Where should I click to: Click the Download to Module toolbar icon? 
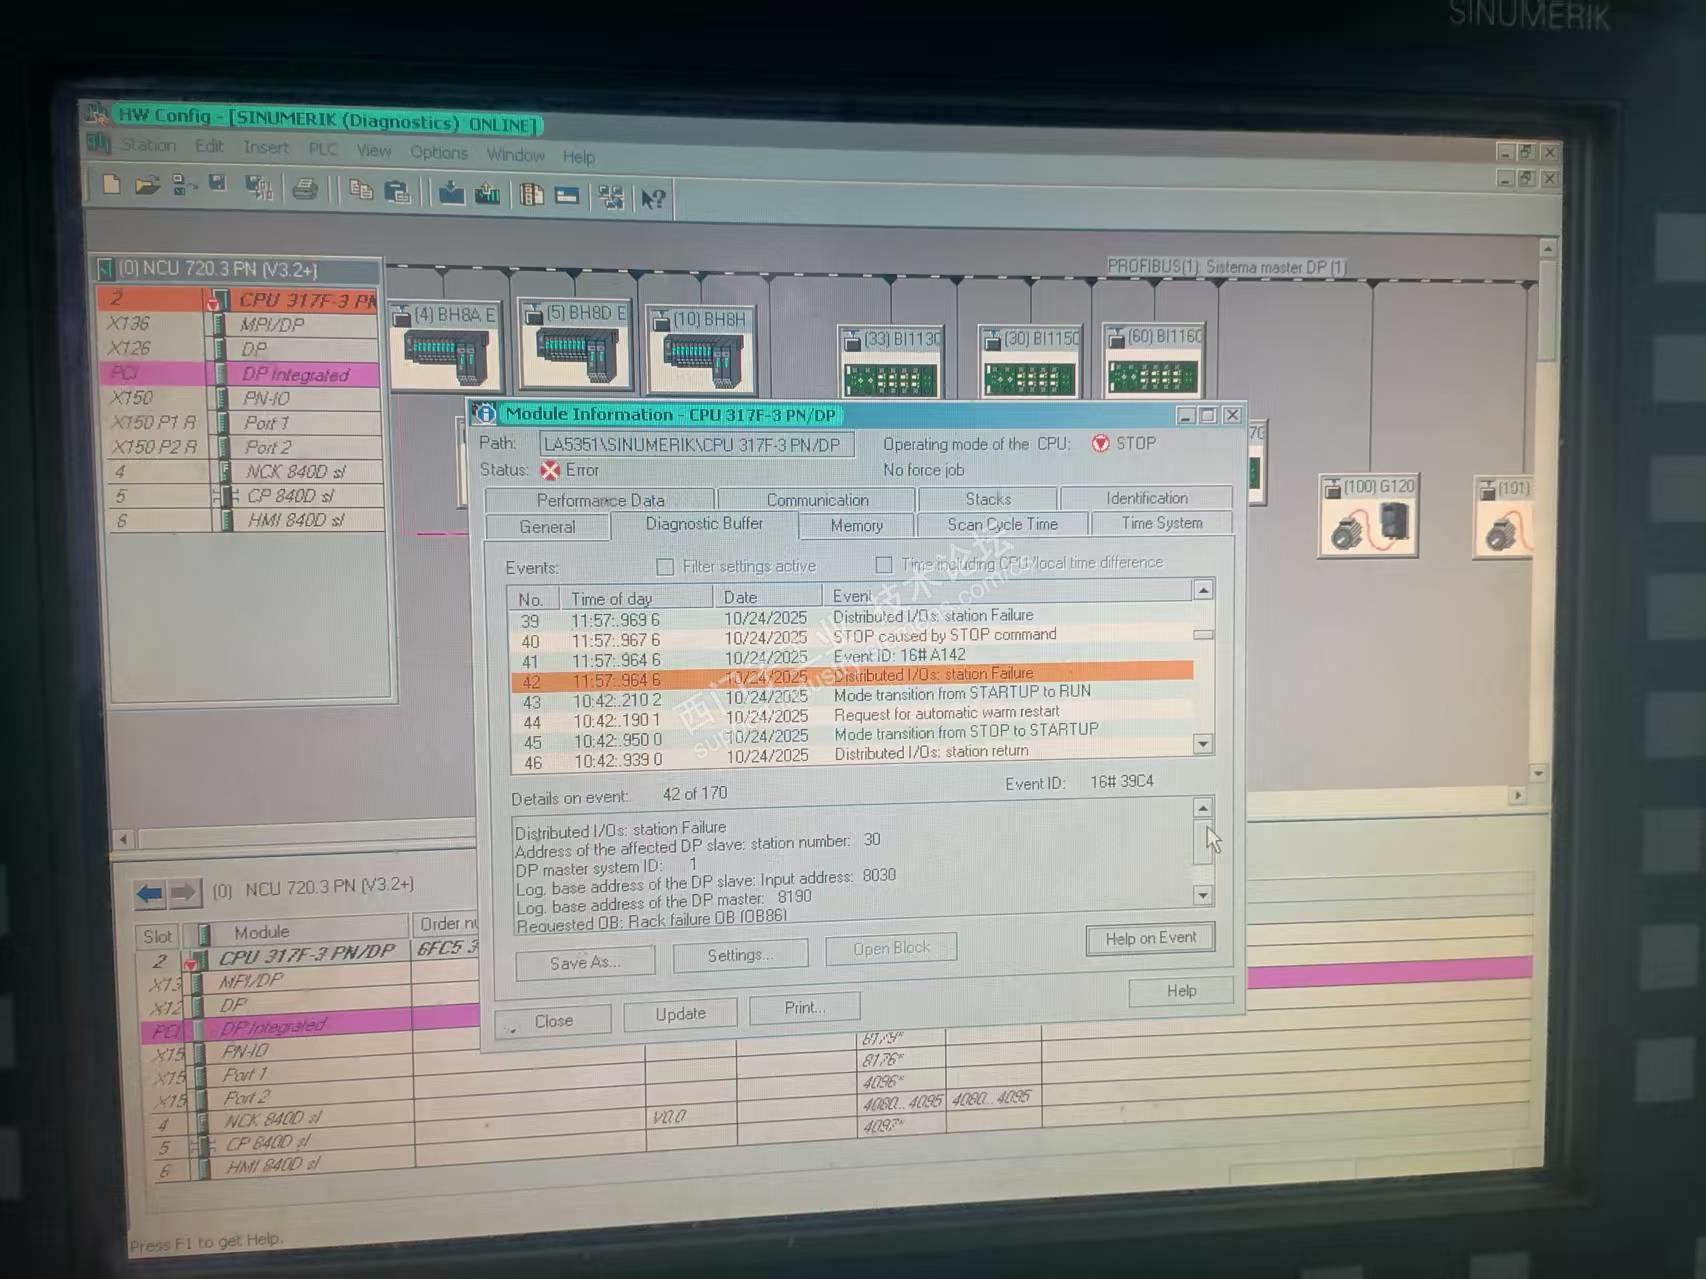pyautogui.click(x=451, y=192)
